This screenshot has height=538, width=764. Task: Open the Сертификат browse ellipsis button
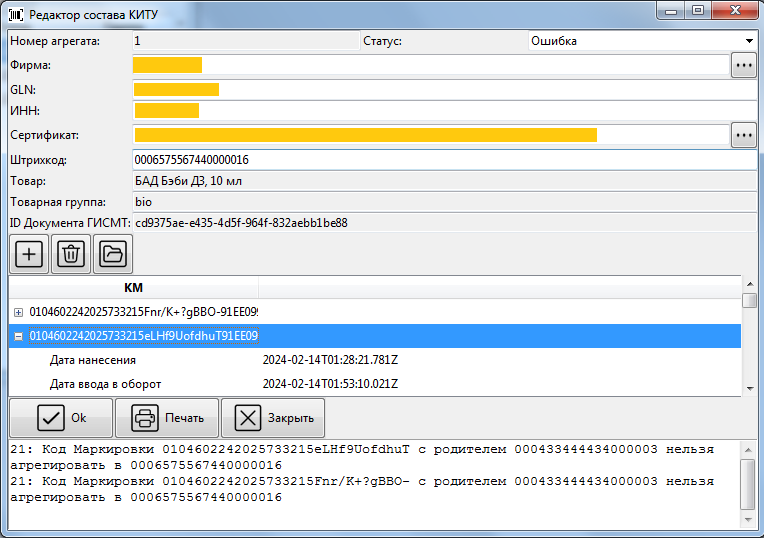(x=743, y=134)
